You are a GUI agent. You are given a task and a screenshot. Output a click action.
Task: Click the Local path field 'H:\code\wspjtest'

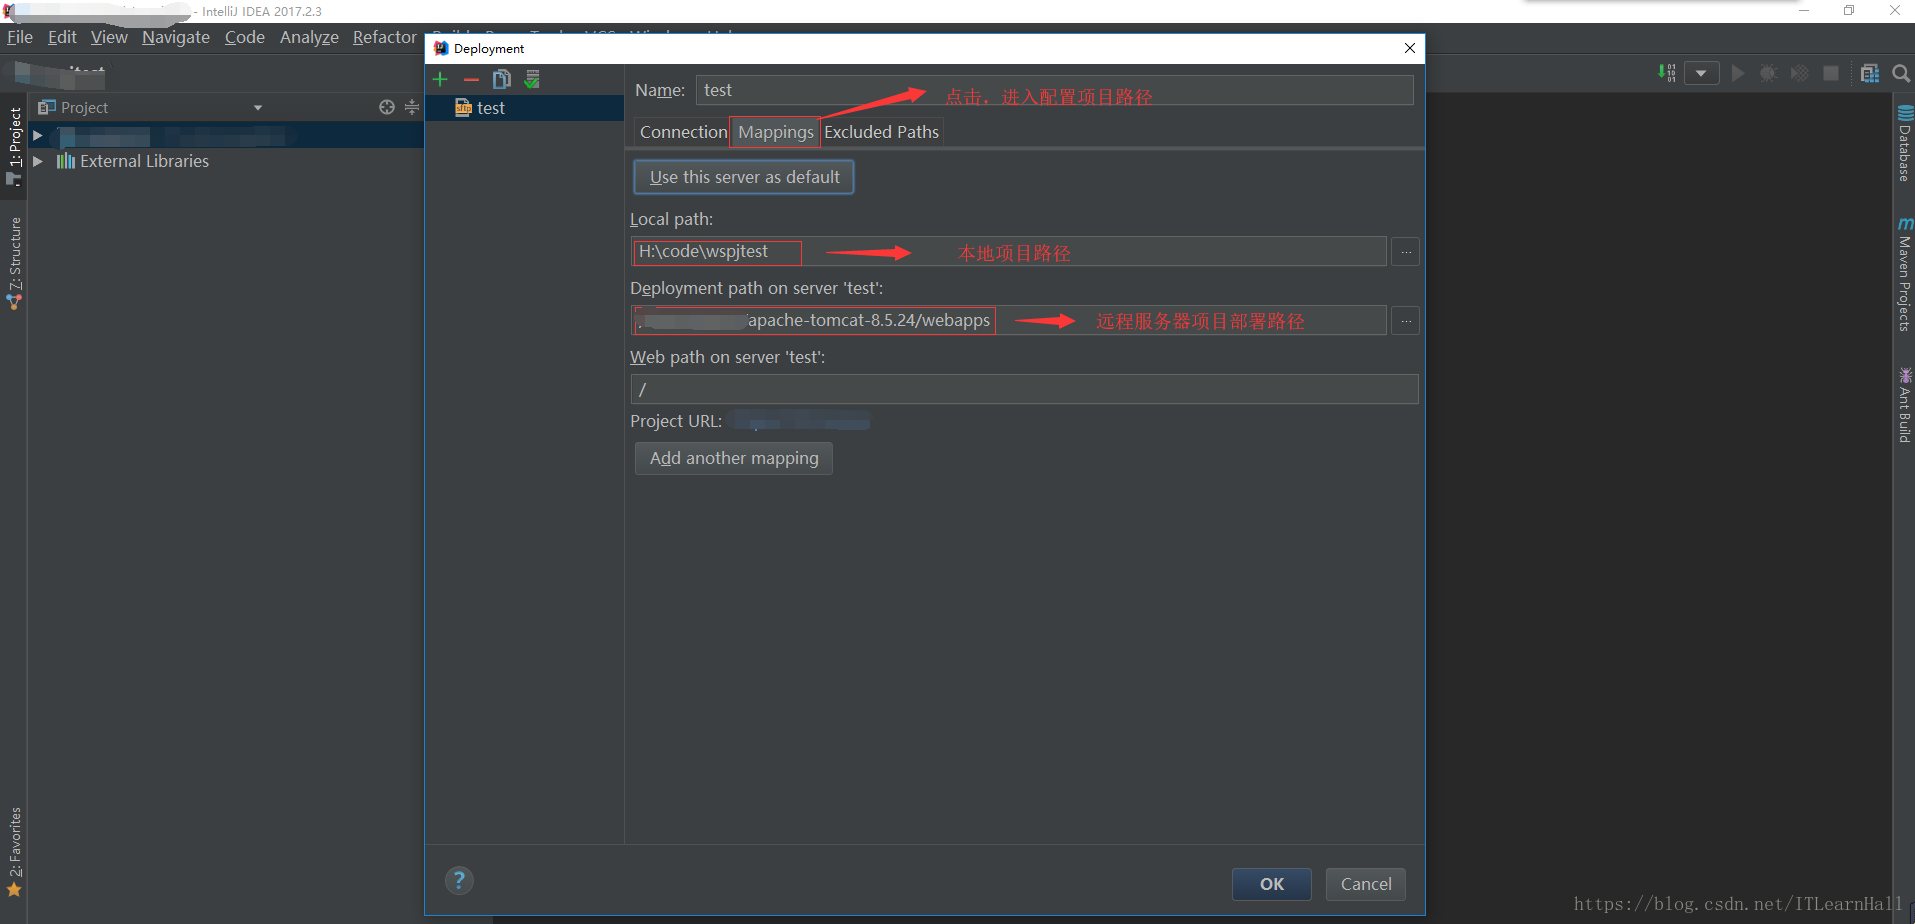[1009, 251]
